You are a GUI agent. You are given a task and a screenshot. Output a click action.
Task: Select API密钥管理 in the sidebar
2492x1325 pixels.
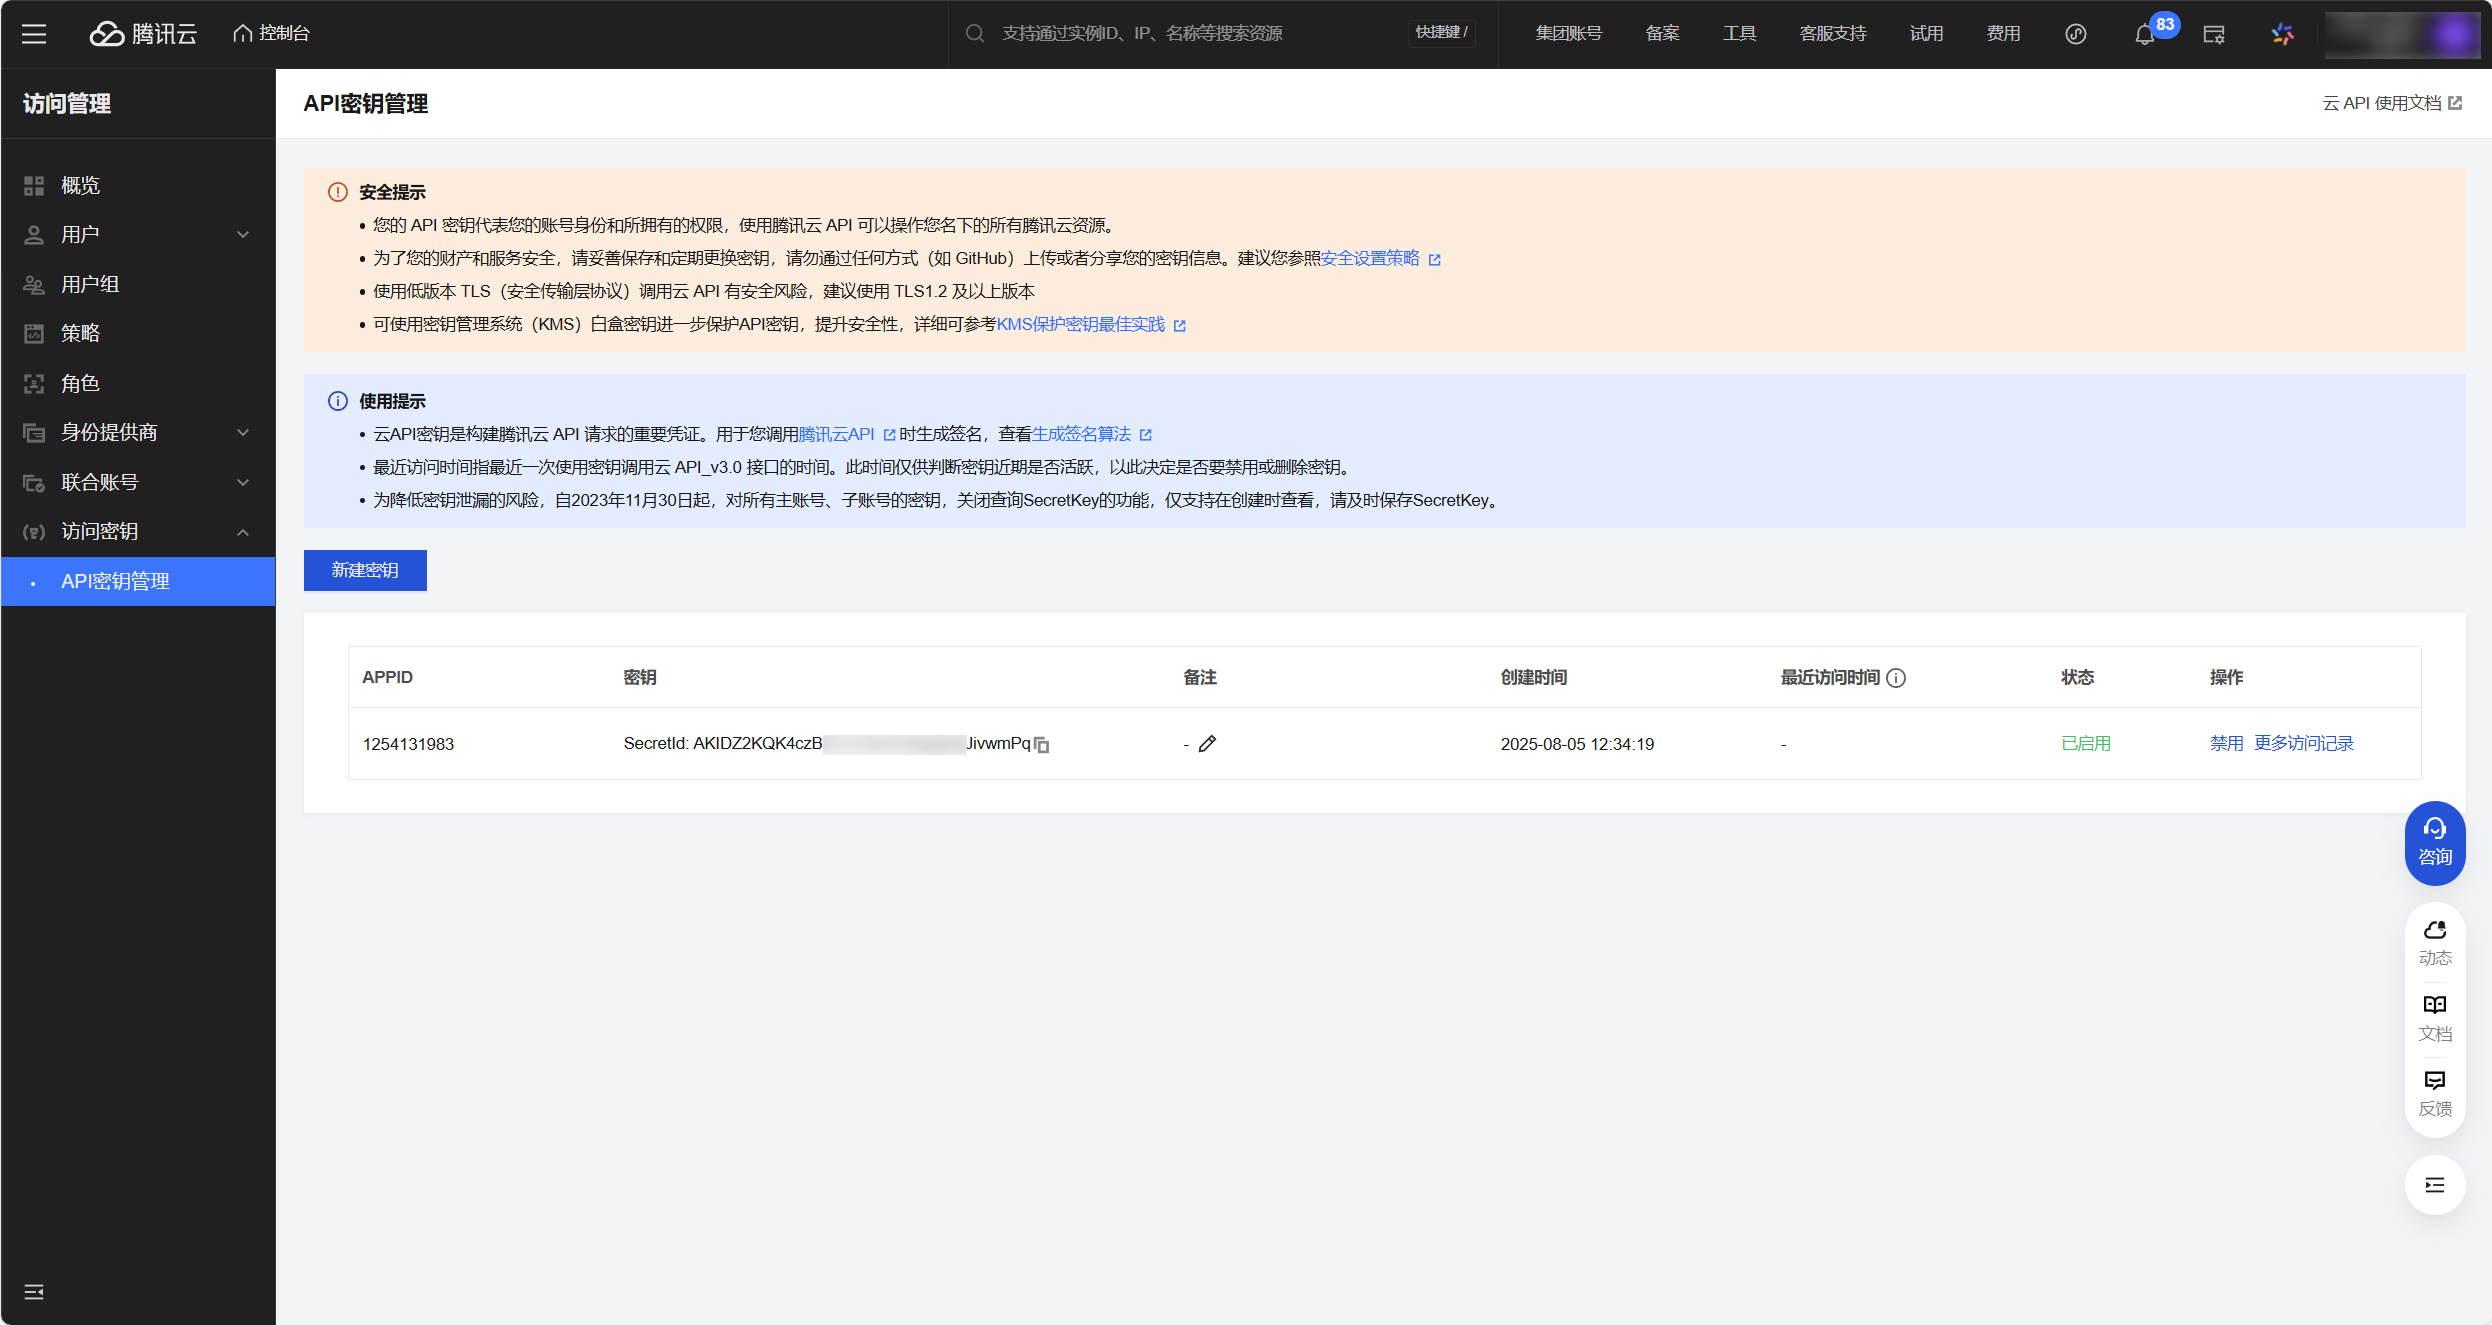tap(138, 582)
